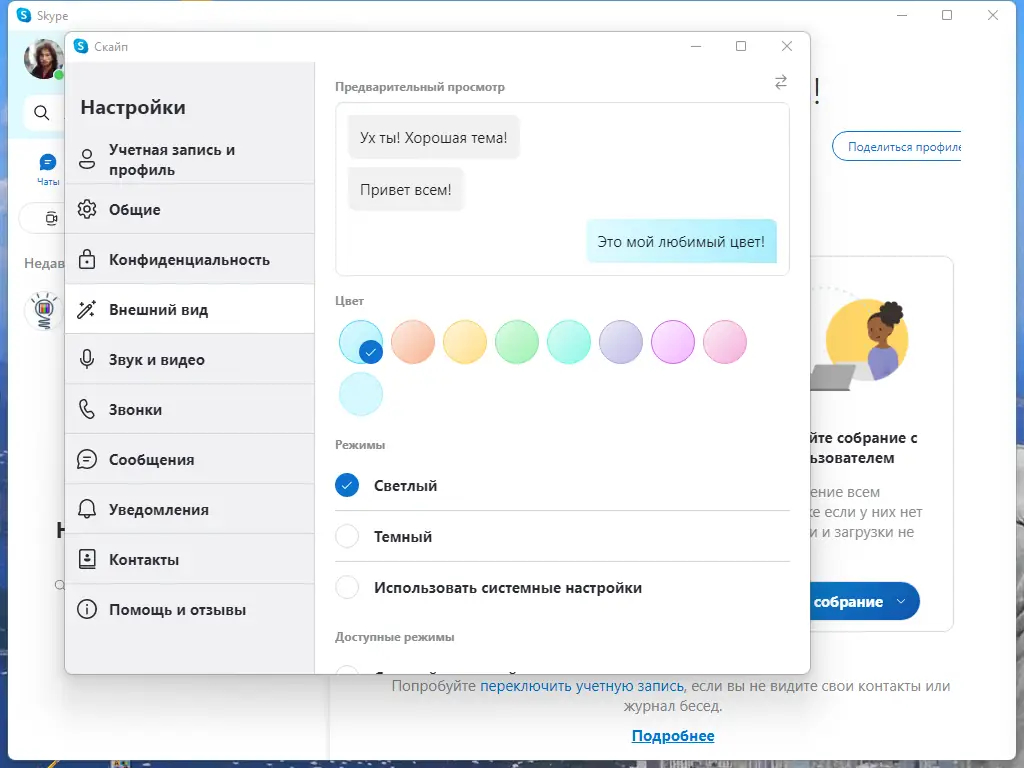The height and width of the screenshot is (768, 1024).
Task: Open the Подробнее link at the bottom
Action: (x=673, y=736)
